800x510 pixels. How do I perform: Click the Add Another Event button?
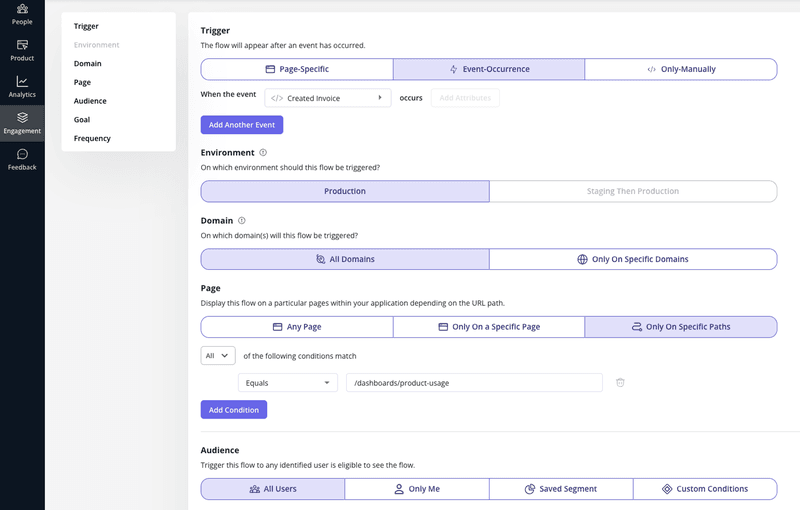[x=242, y=125]
